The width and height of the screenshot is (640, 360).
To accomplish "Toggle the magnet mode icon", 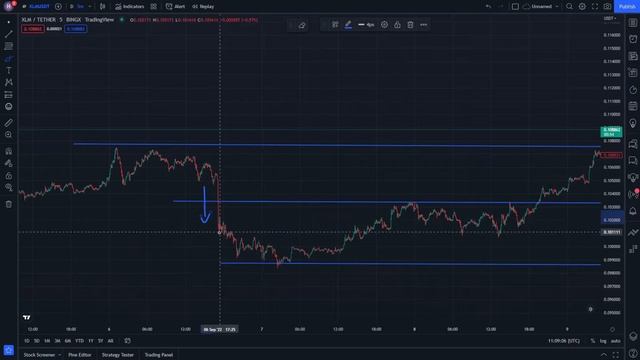I will click(9, 151).
